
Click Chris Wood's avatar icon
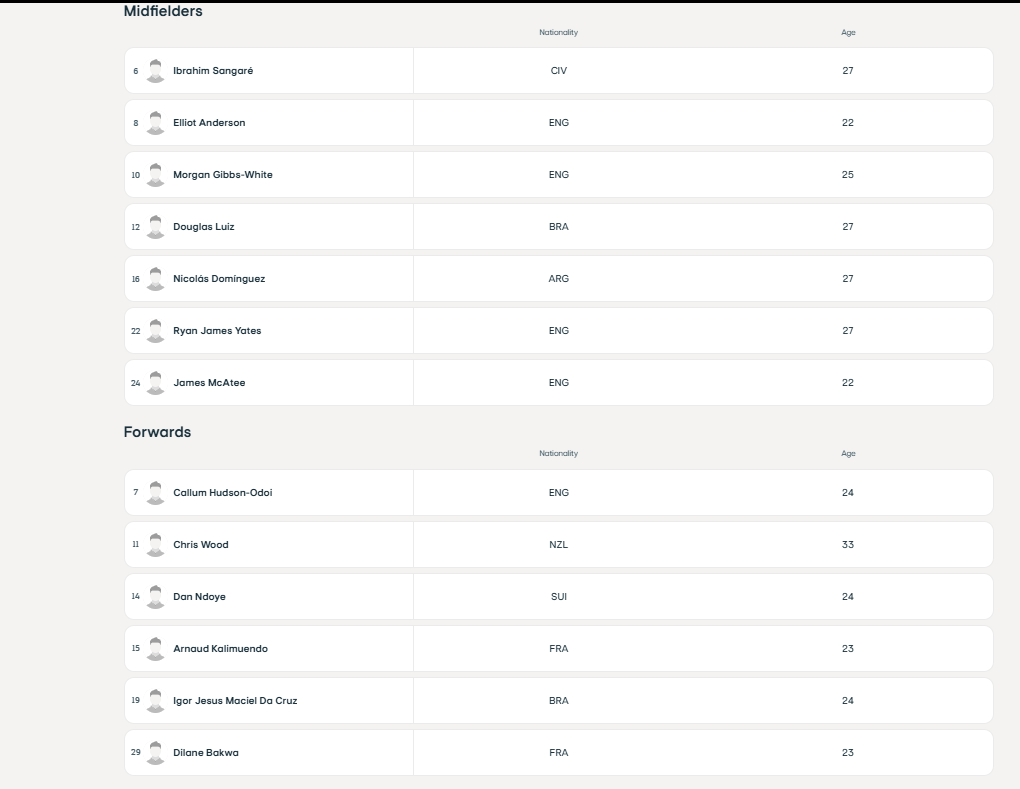pos(155,545)
